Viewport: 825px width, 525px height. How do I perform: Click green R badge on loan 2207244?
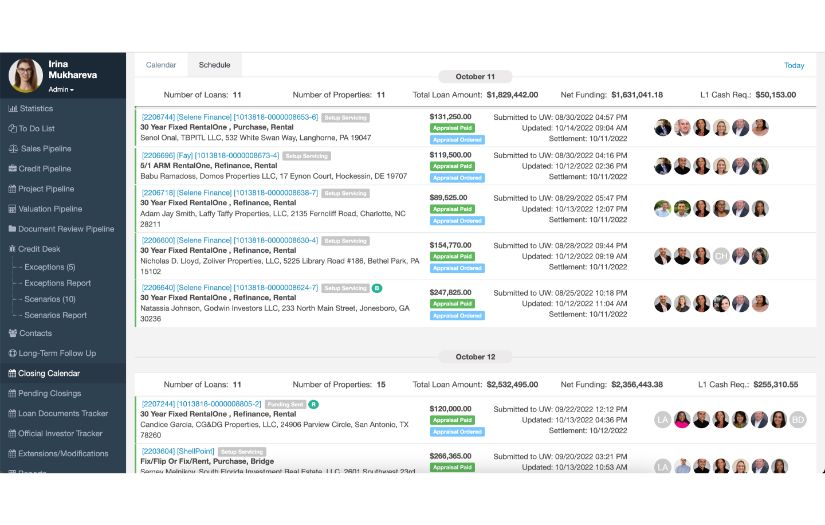pyautogui.click(x=314, y=404)
